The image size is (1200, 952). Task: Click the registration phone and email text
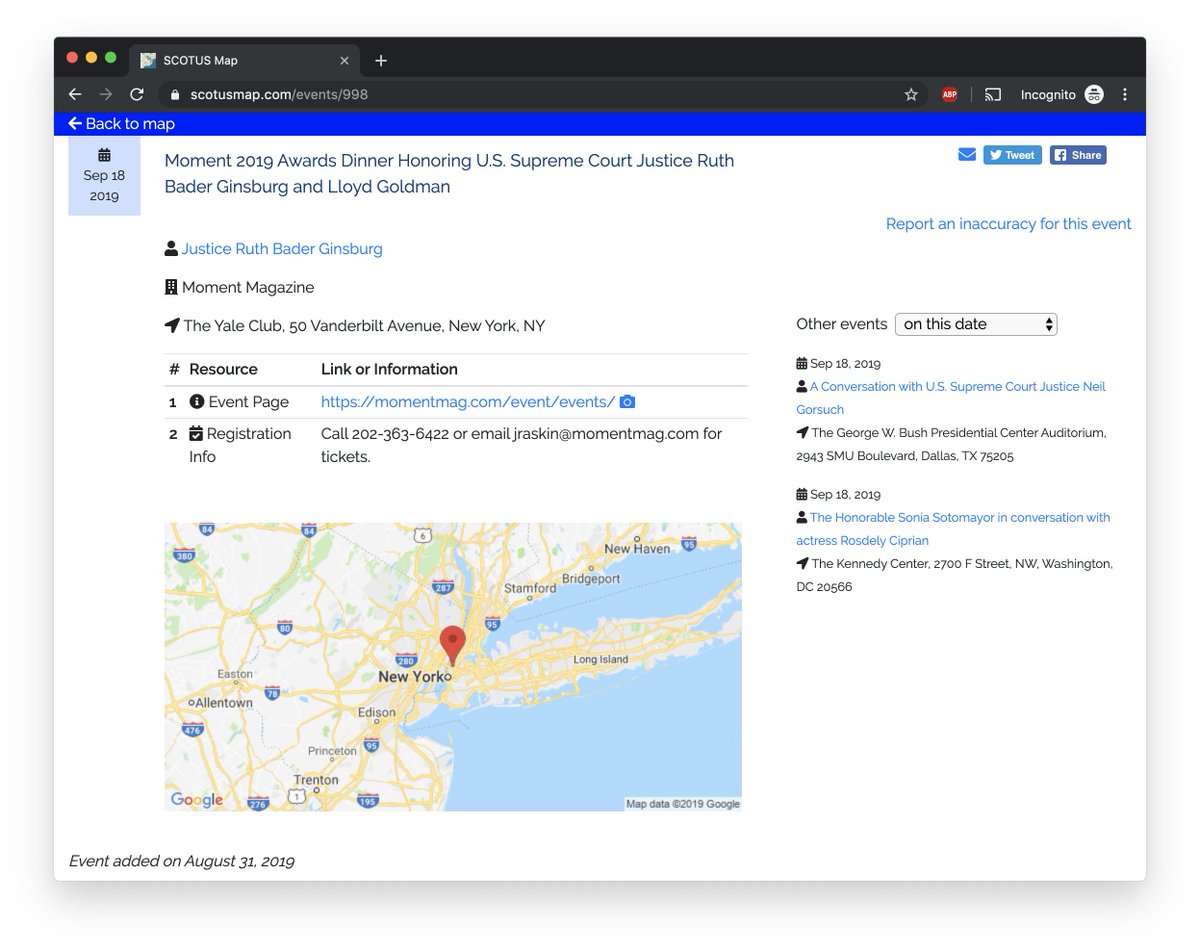point(521,445)
